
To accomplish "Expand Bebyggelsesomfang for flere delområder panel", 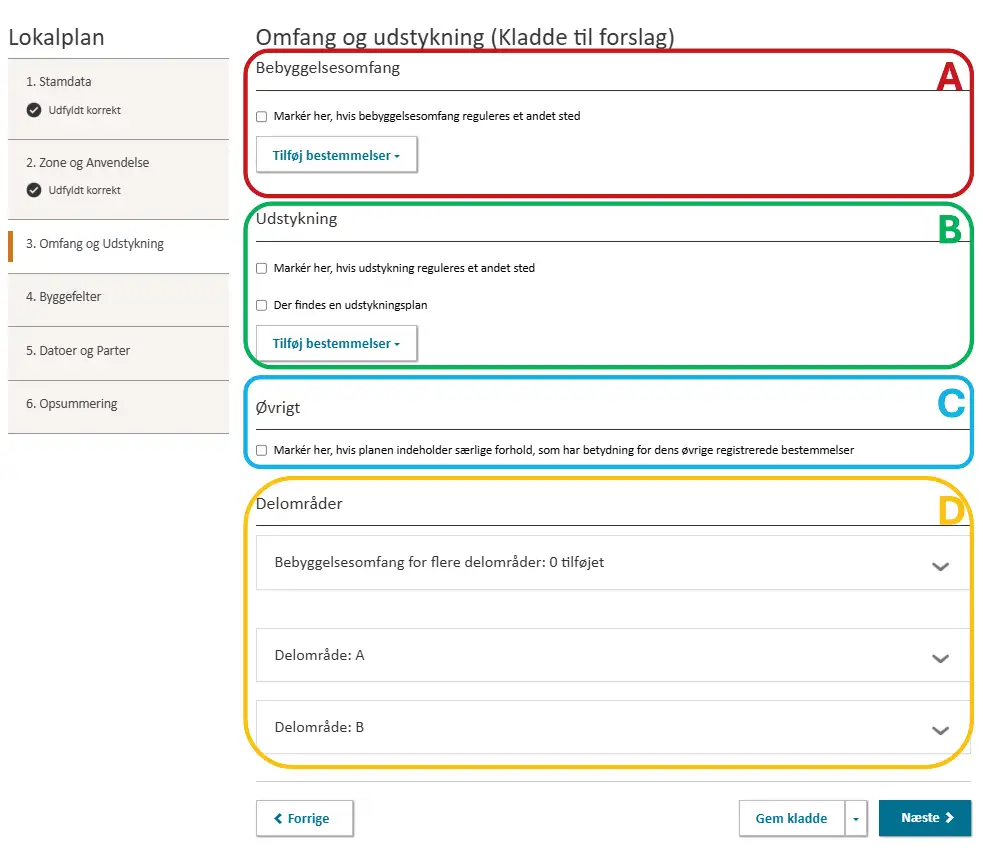I will pyautogui.click(x=612, y=563).
